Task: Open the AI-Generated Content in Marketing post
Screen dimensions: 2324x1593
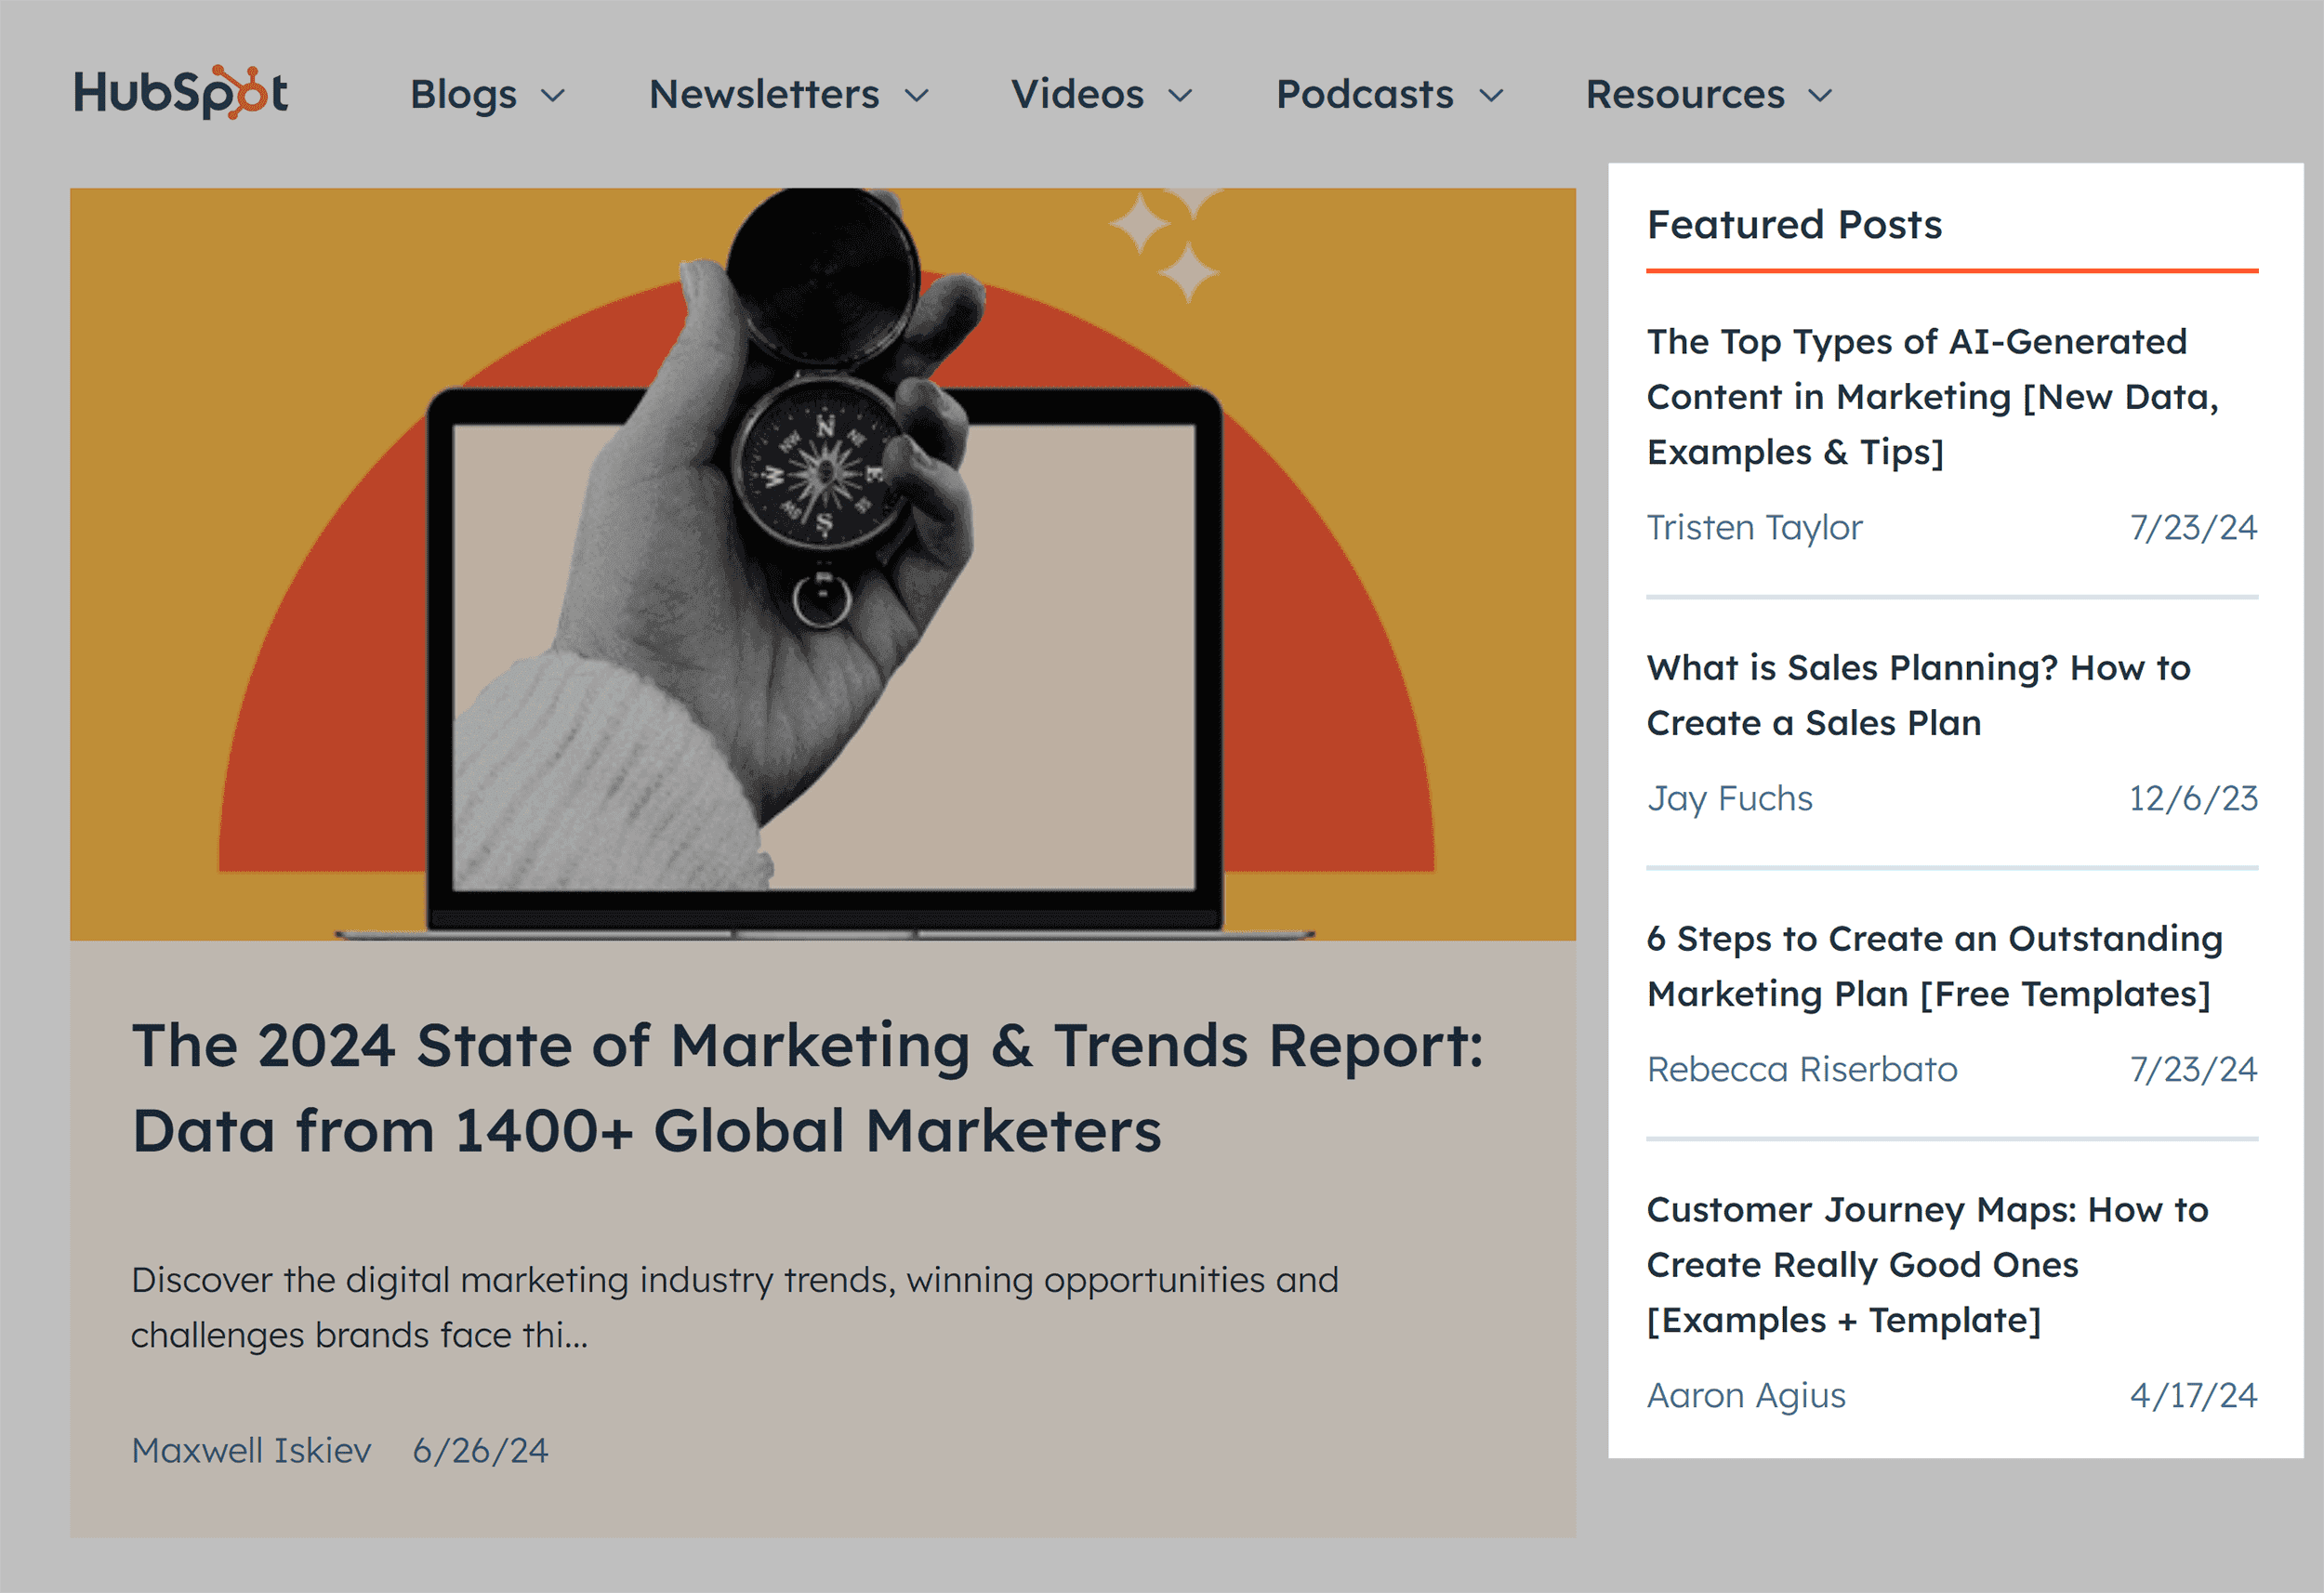Action: [x=1932, y=397]
